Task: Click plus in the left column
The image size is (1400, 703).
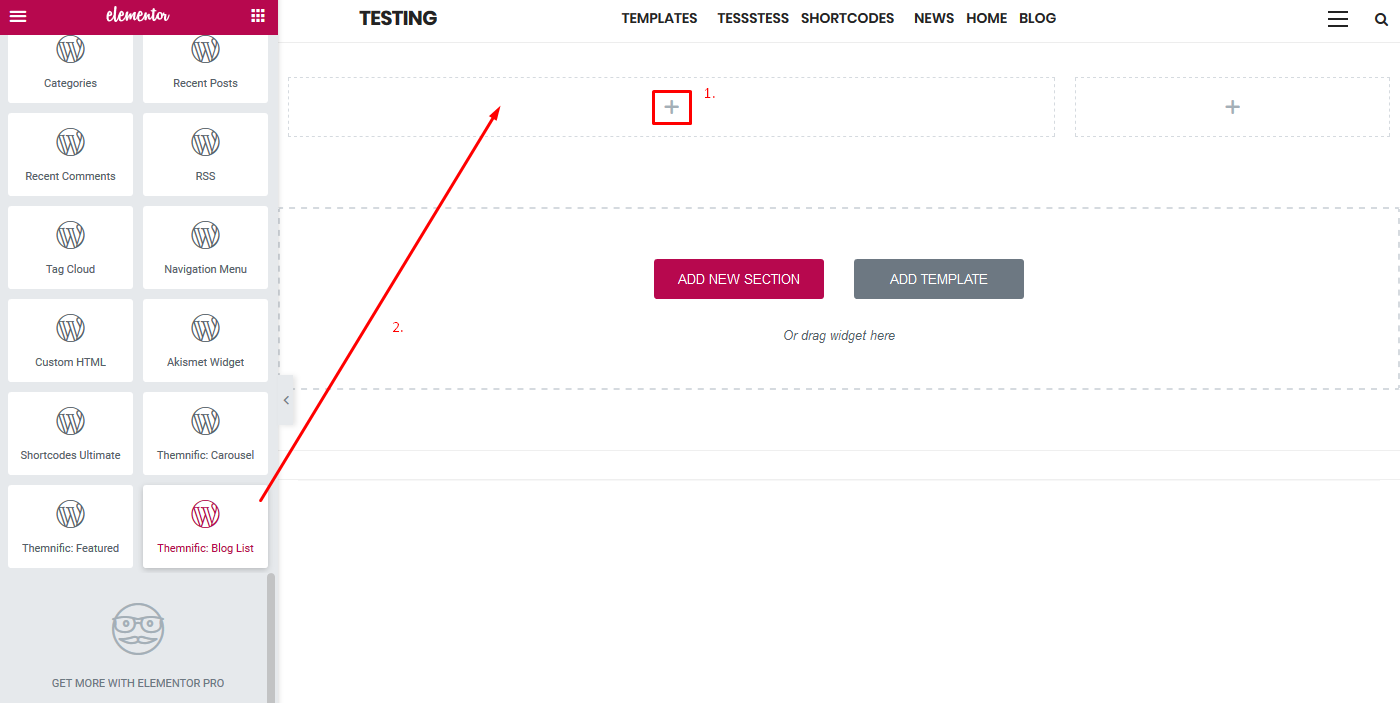Action: pyautogui.click(x=671, y=107)
